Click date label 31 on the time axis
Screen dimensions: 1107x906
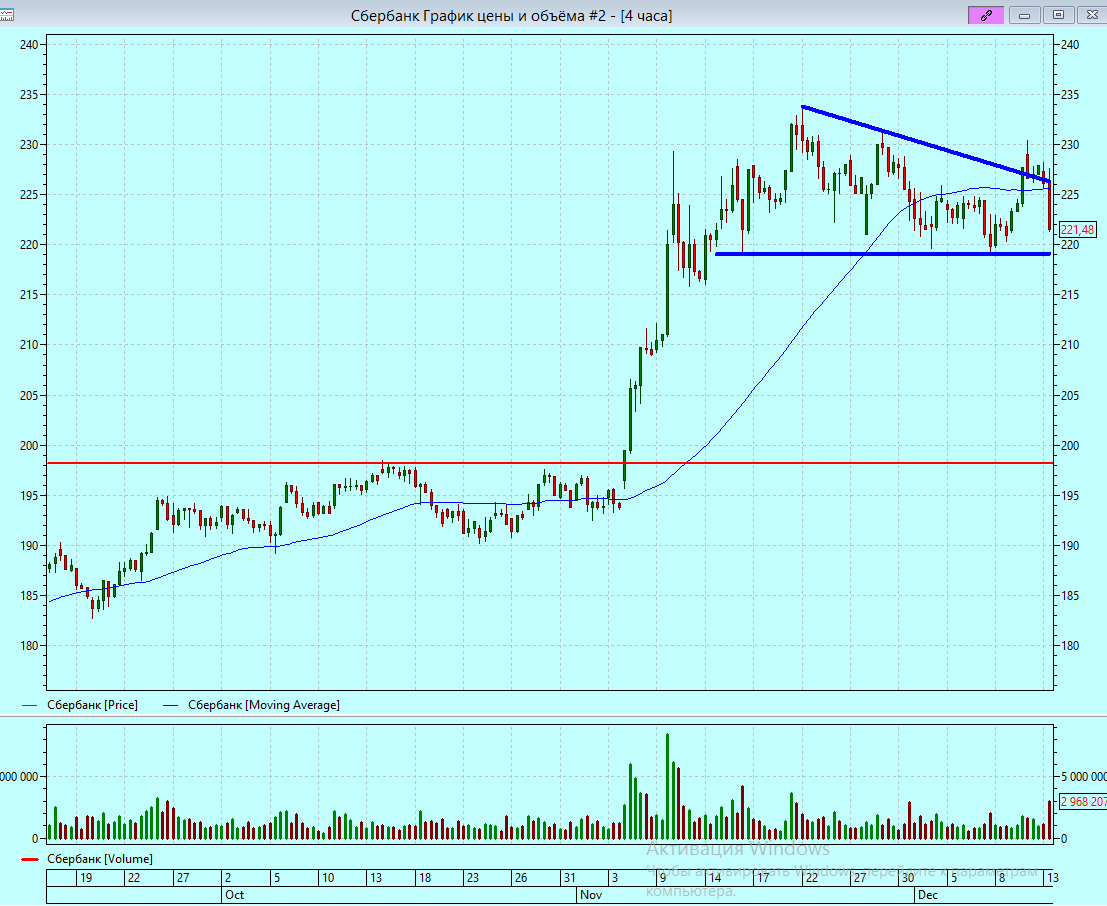[x=569, y=878]
